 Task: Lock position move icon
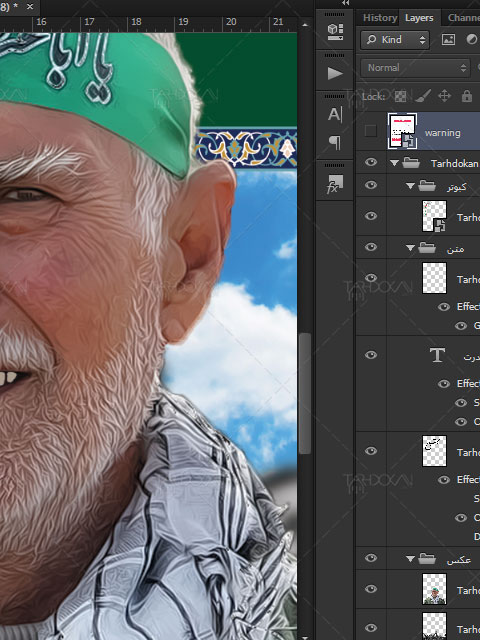pos(444,96)
